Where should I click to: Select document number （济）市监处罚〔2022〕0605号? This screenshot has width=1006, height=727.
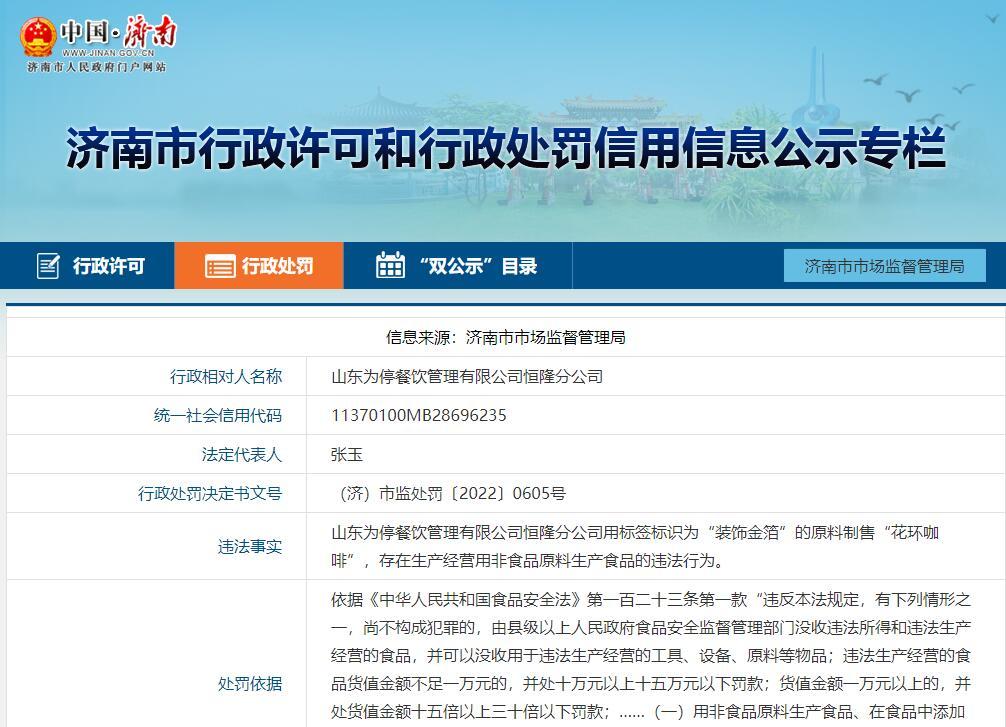coord(449,493)
